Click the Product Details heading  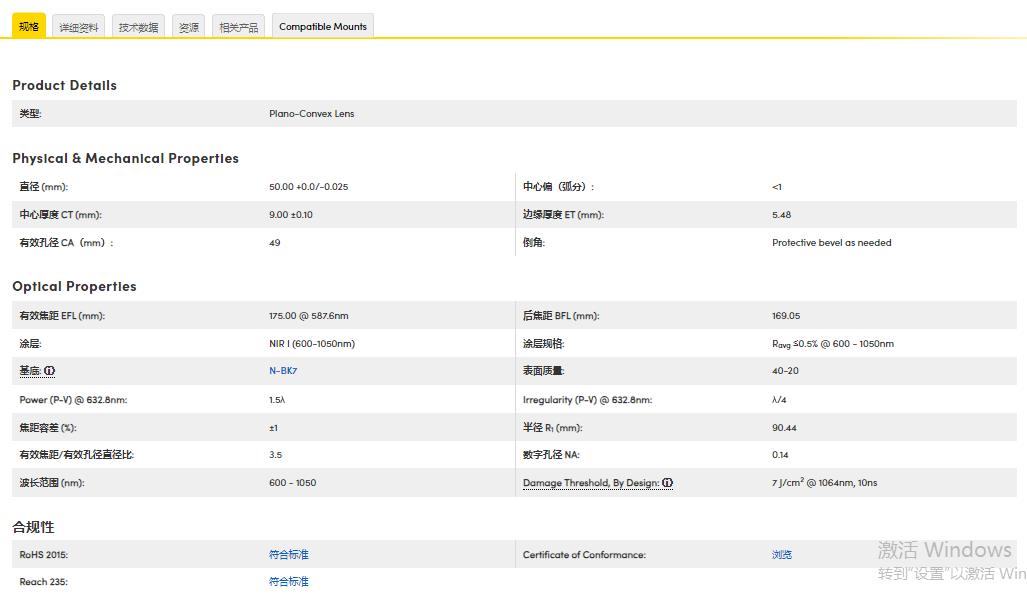(x=64, y=86)
